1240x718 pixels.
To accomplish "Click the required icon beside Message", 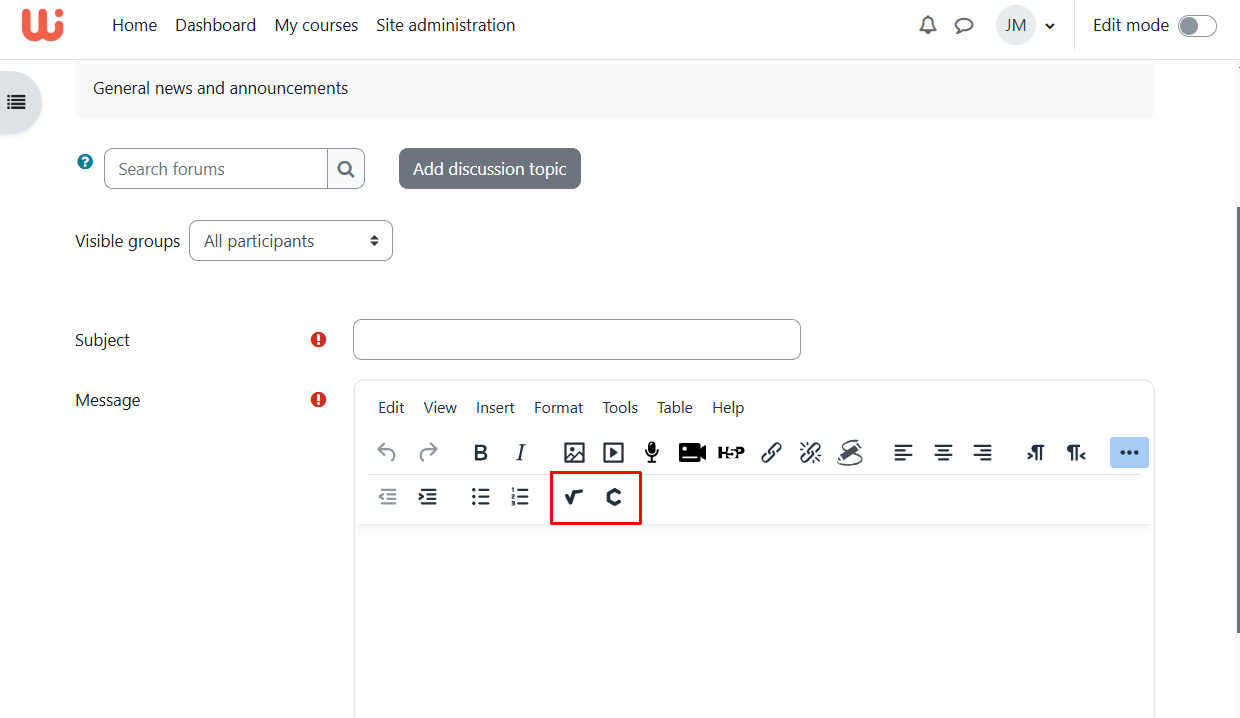I will pyautogui.click(x=318, y=400).
